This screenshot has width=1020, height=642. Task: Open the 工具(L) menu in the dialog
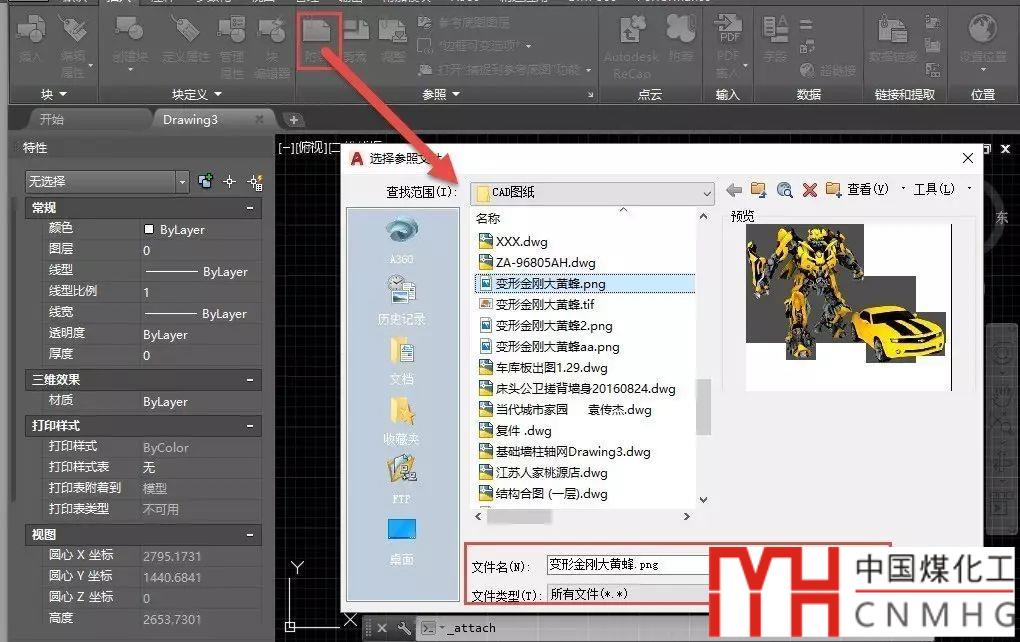[934, 189]
